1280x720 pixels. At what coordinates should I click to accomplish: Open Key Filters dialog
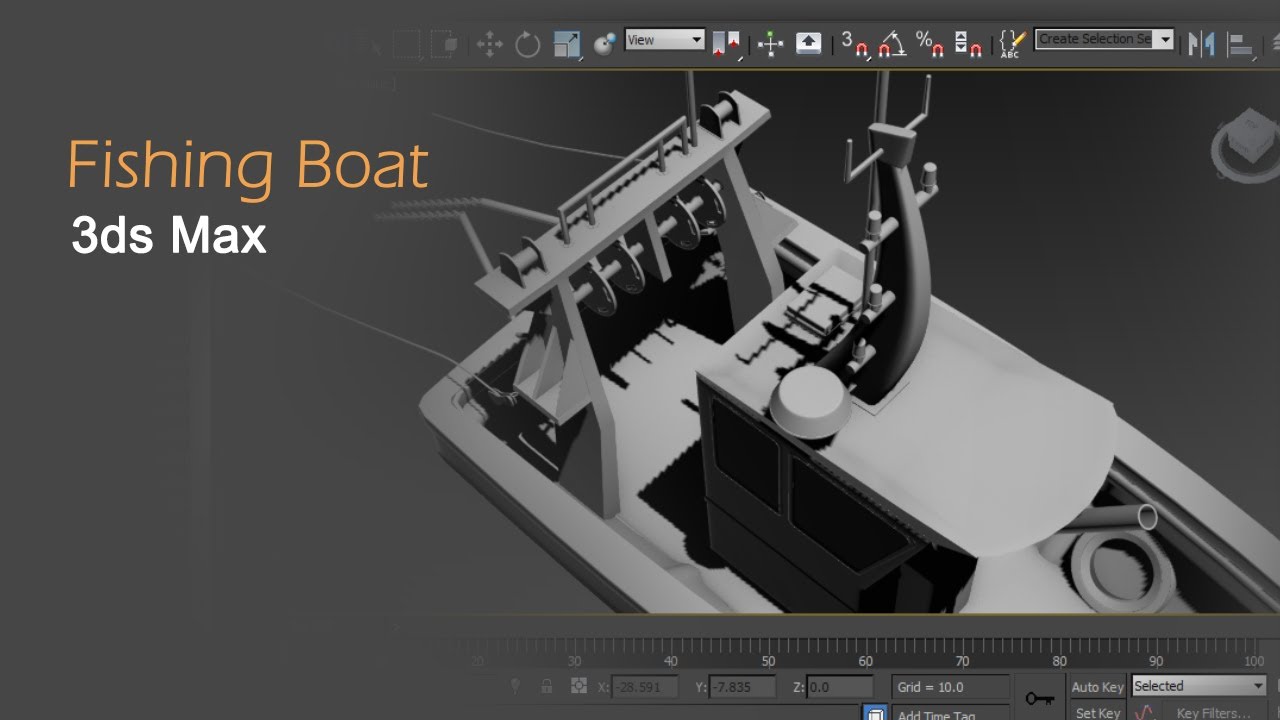tap(1212, 712)
